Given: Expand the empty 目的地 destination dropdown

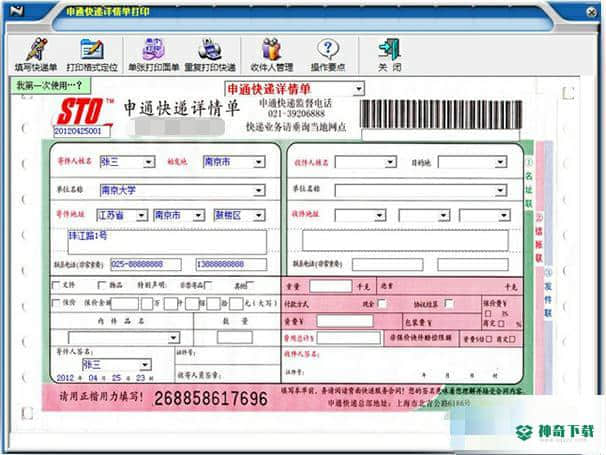Looking at the screenshot, I should (501, 162).
